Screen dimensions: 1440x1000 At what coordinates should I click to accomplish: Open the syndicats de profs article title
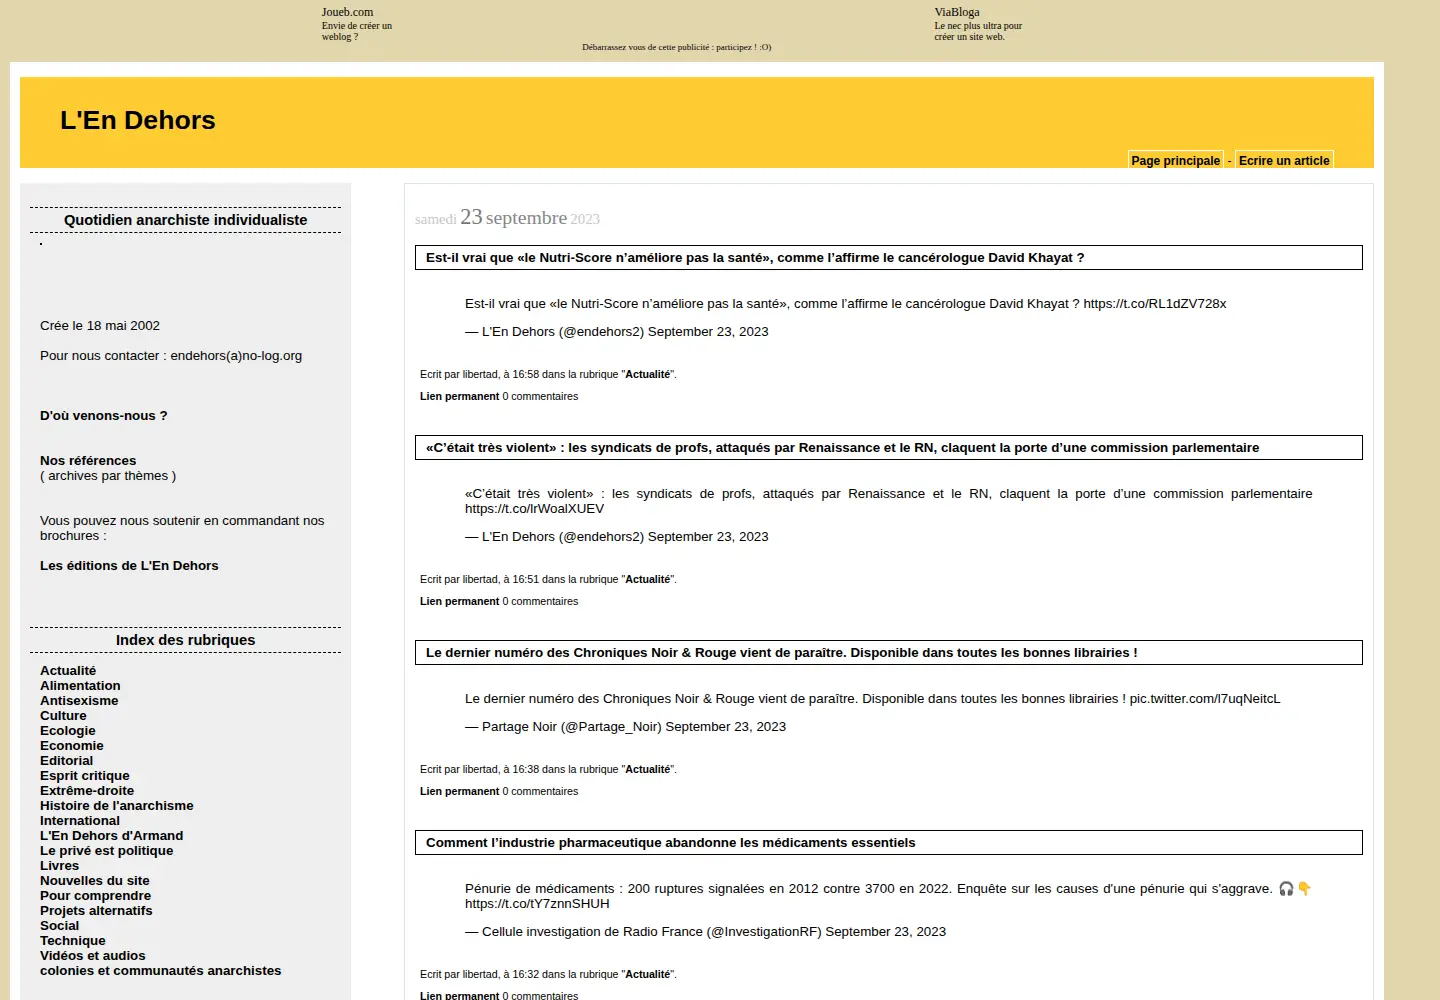pyautogui.click(x=842, y=448)
